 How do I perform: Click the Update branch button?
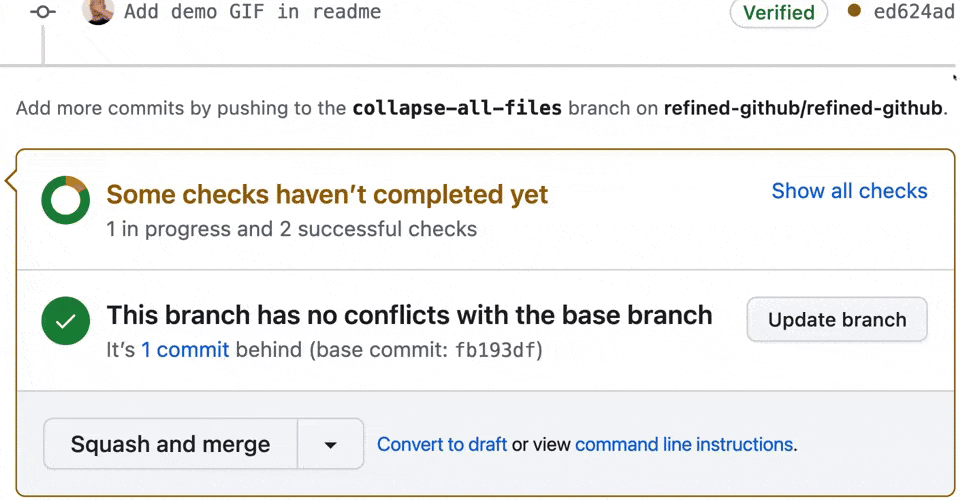pos(837,319)
